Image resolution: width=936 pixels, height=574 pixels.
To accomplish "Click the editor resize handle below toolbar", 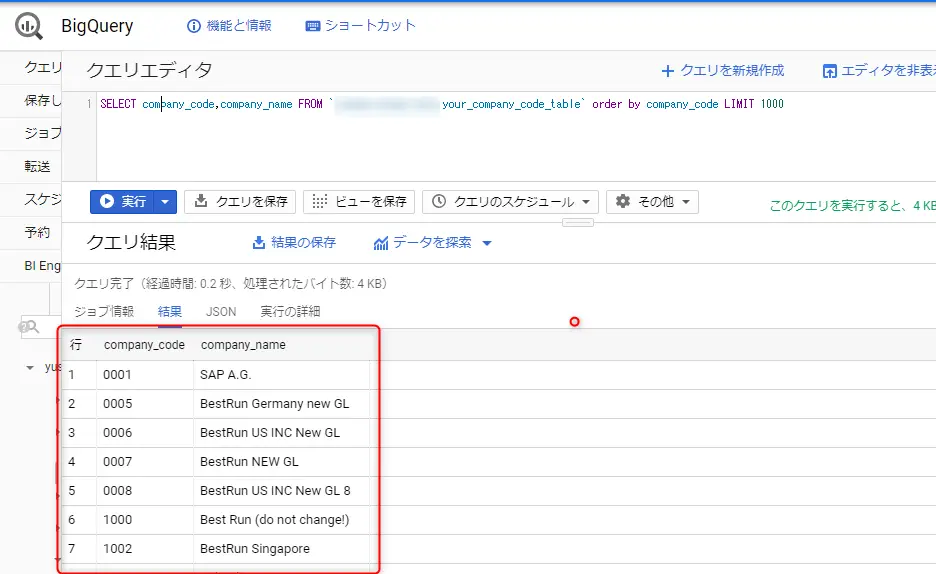I will (x=578, y=223).
